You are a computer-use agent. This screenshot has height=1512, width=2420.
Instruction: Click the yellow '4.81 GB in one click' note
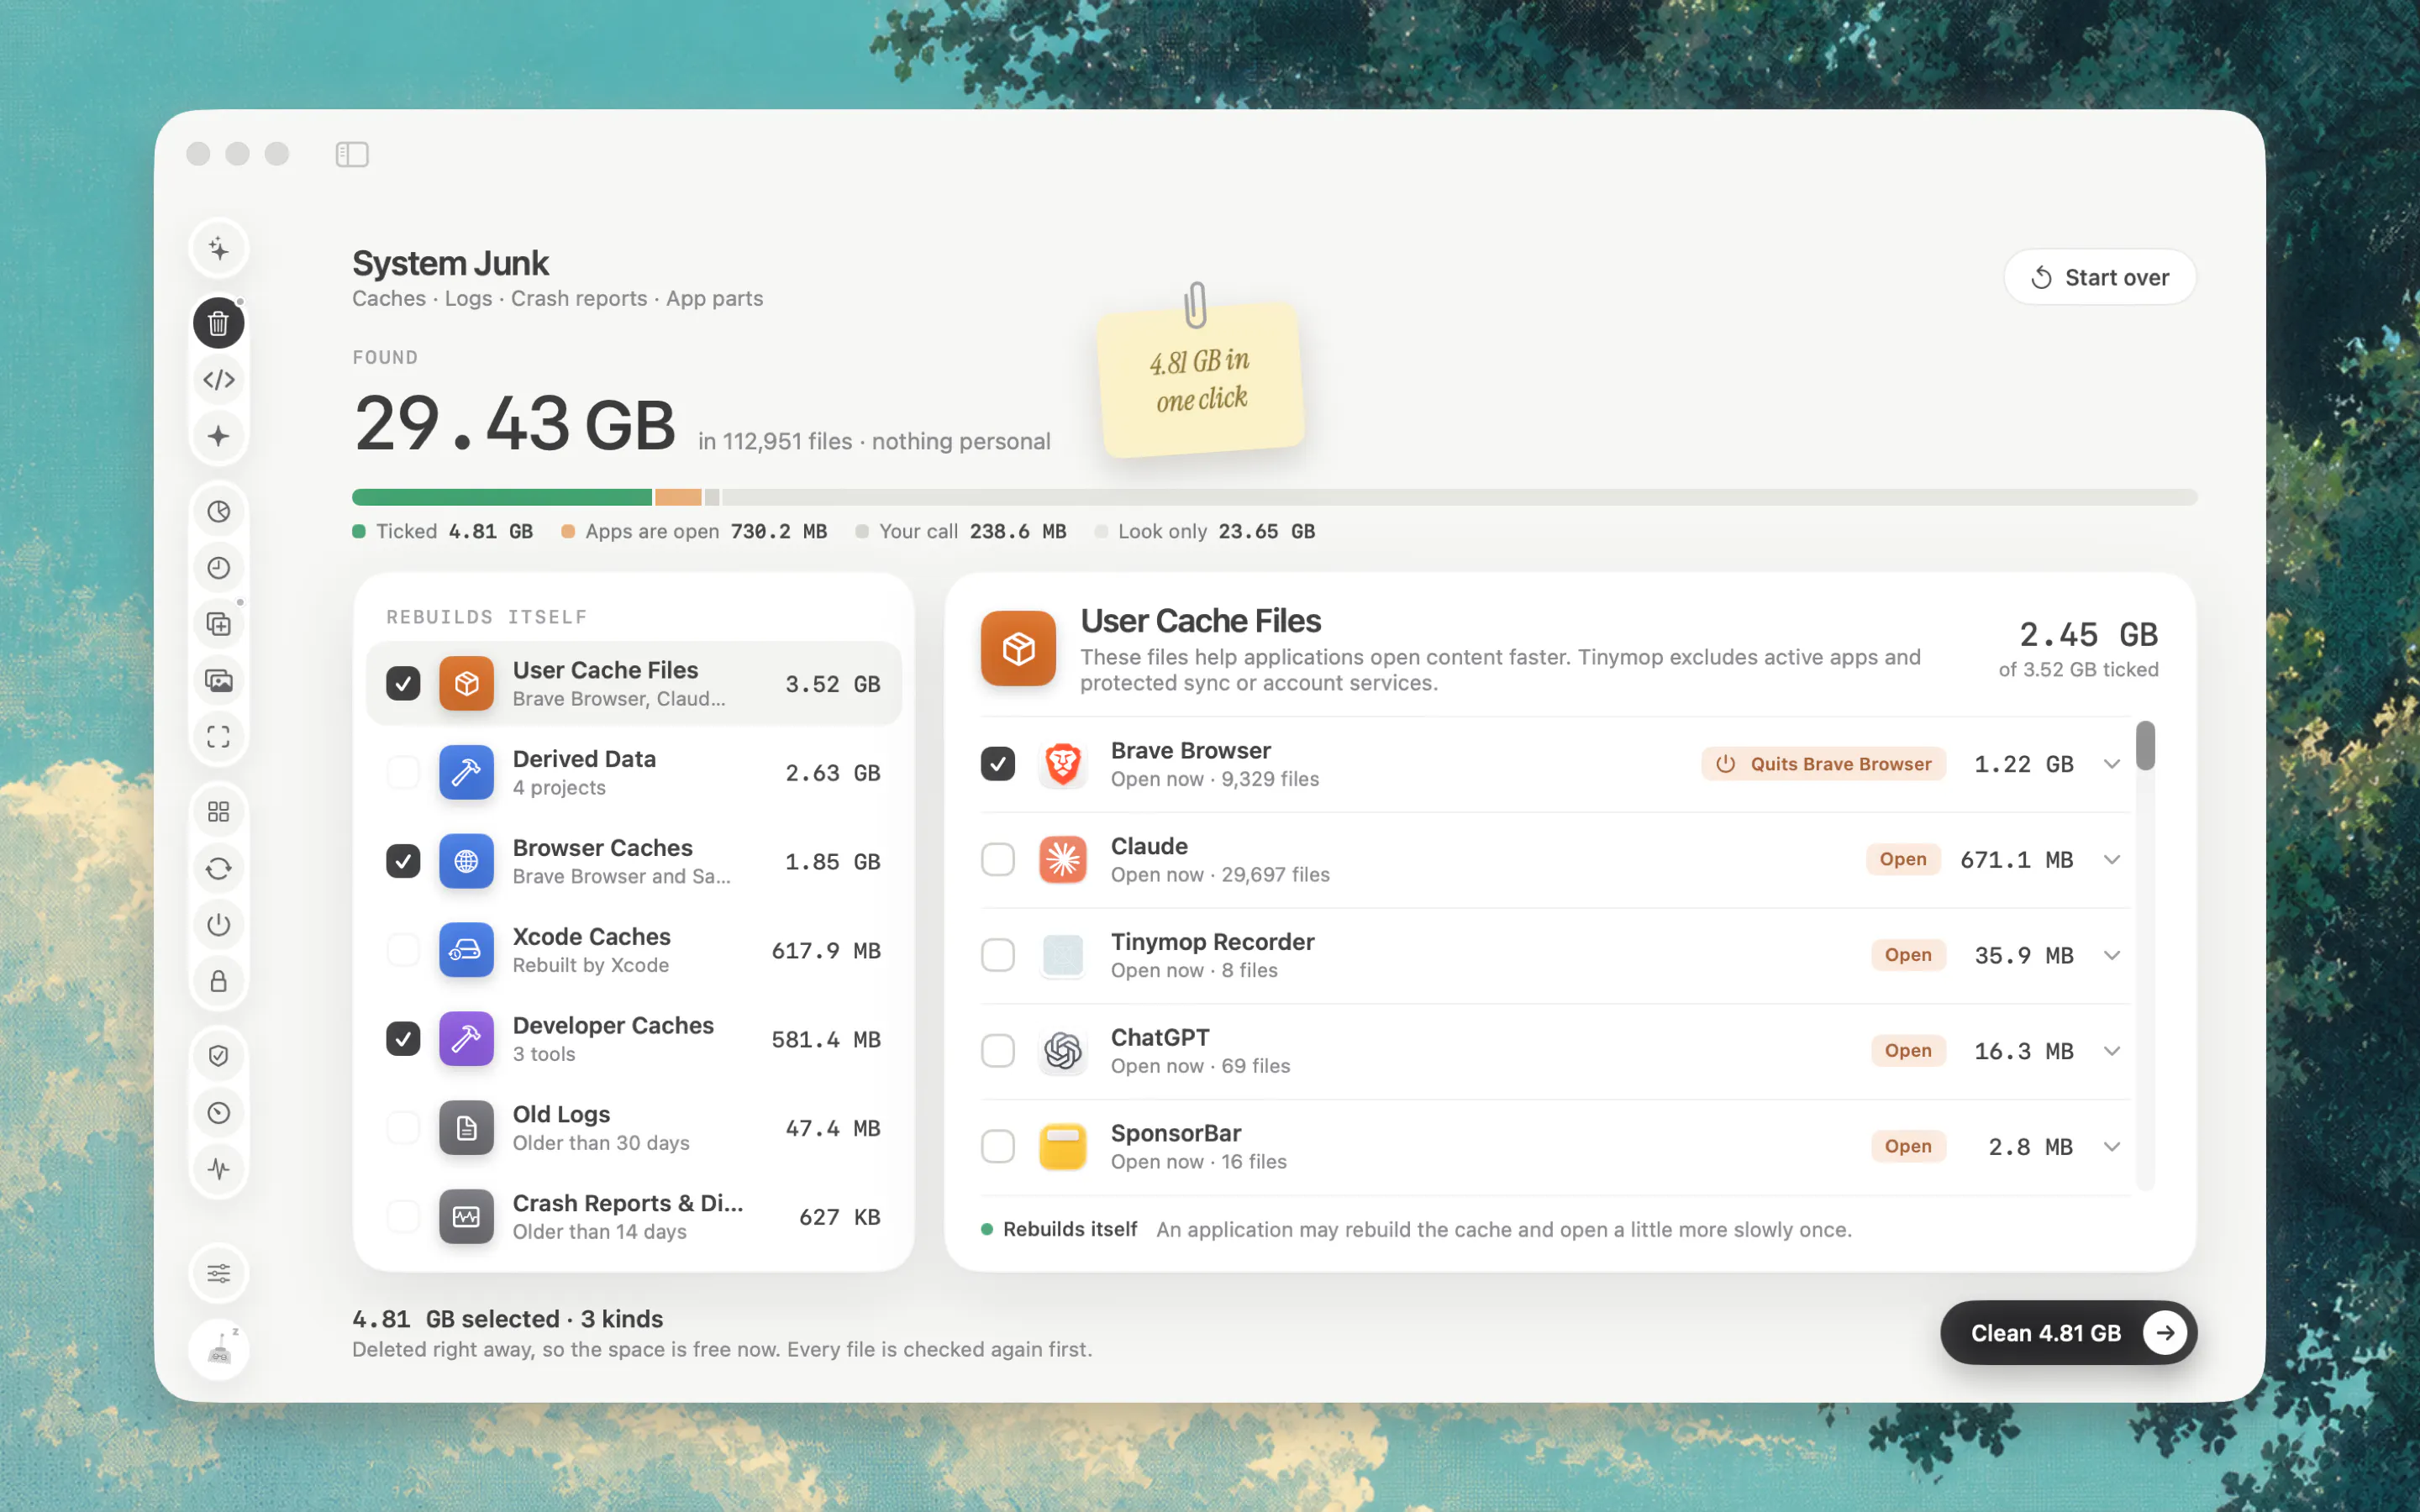coord(1200,380)
